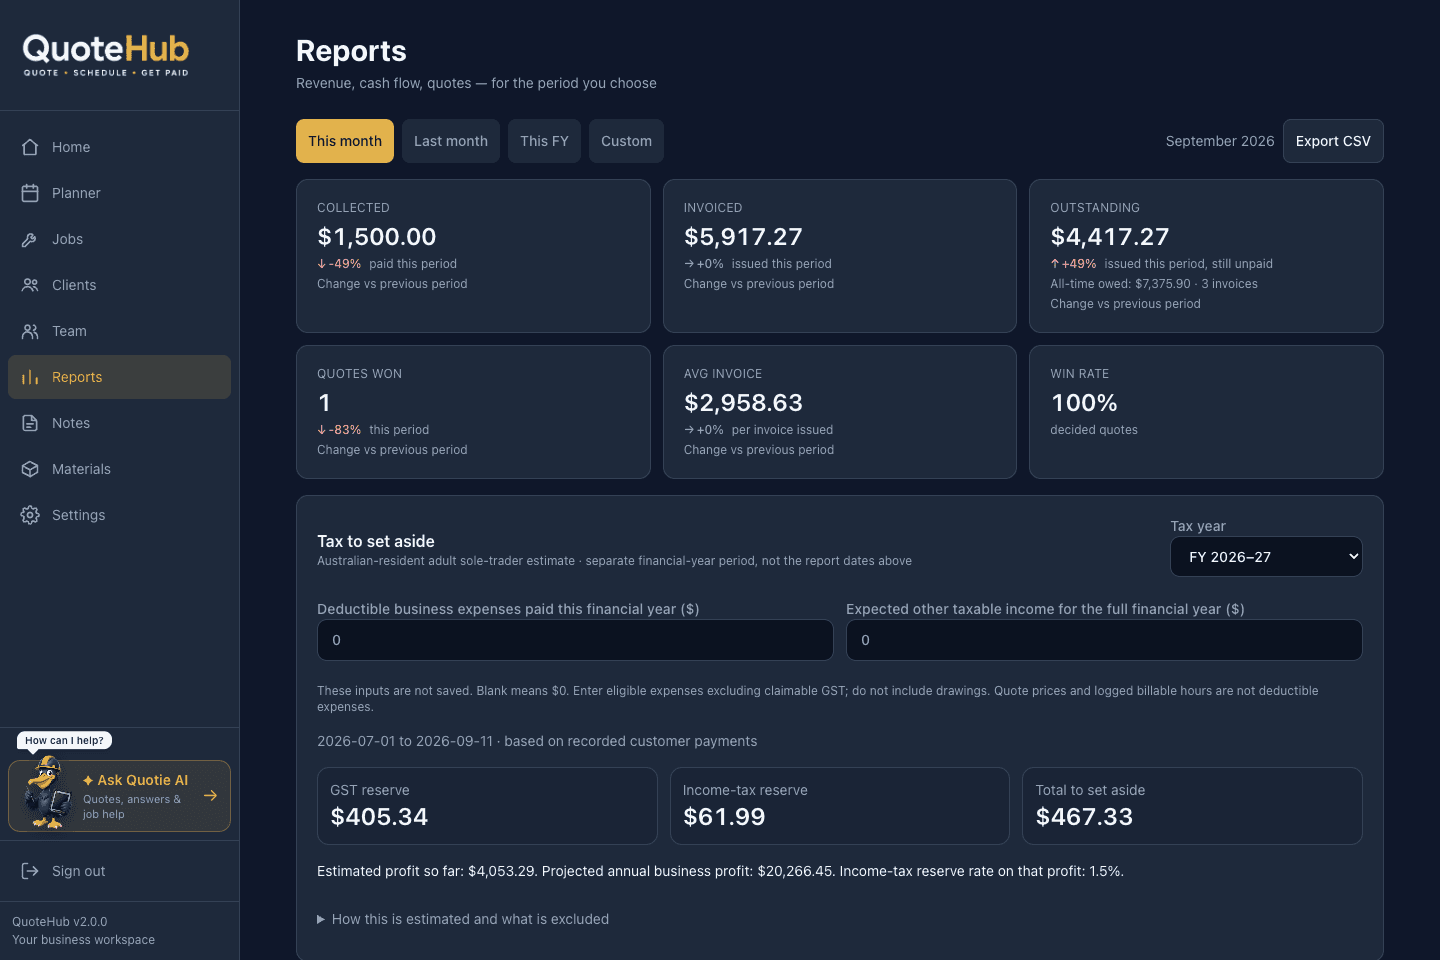Switch to This FY period
This screenshot has height=960, width=1440.
coord(544,141)
